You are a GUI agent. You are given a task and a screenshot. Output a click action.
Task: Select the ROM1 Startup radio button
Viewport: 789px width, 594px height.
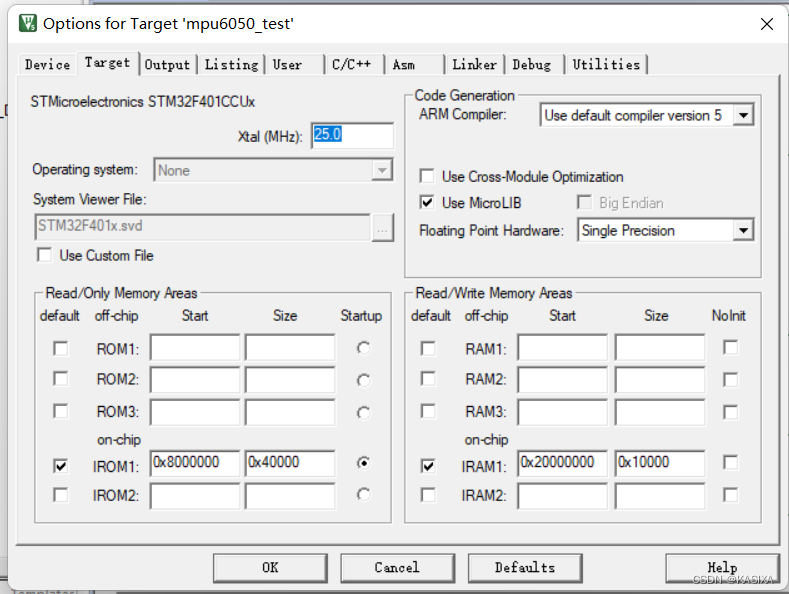click(x=363, y=348)
